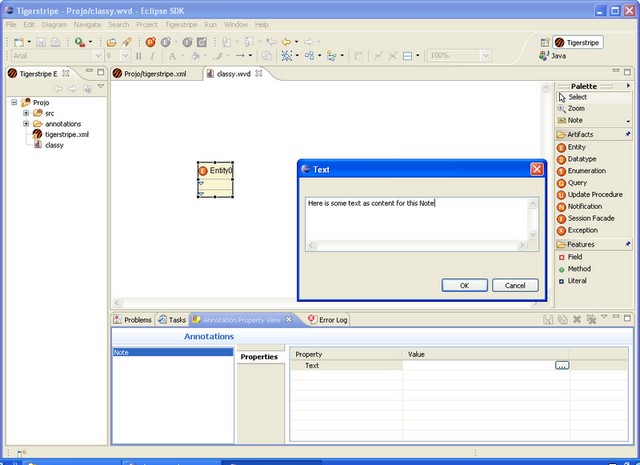This screenshot has height=465, width=640.
Task: Pin the Artifacts palette drawer
Action: [x=628, y=134]
